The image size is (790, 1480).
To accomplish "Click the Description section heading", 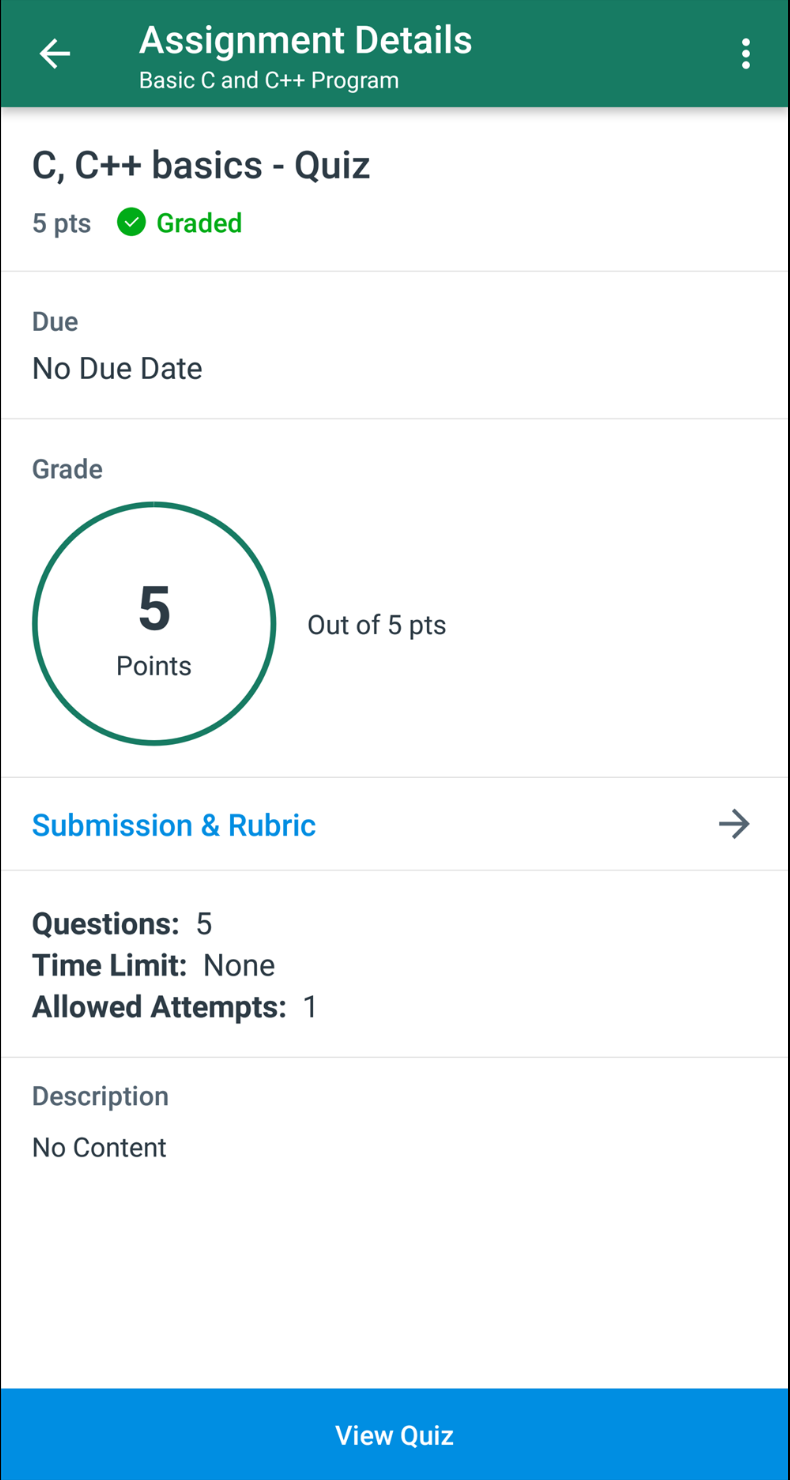I will tap(100, 1096).
